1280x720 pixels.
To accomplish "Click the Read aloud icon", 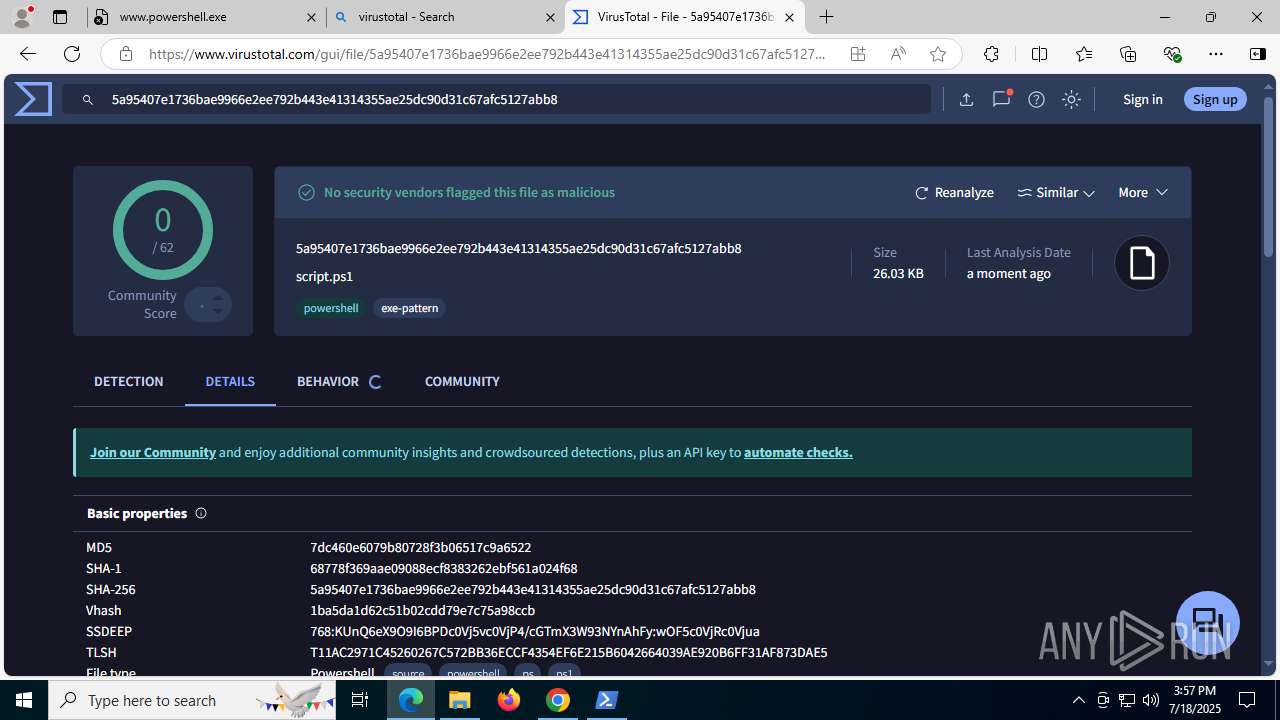I will (898, 54).
